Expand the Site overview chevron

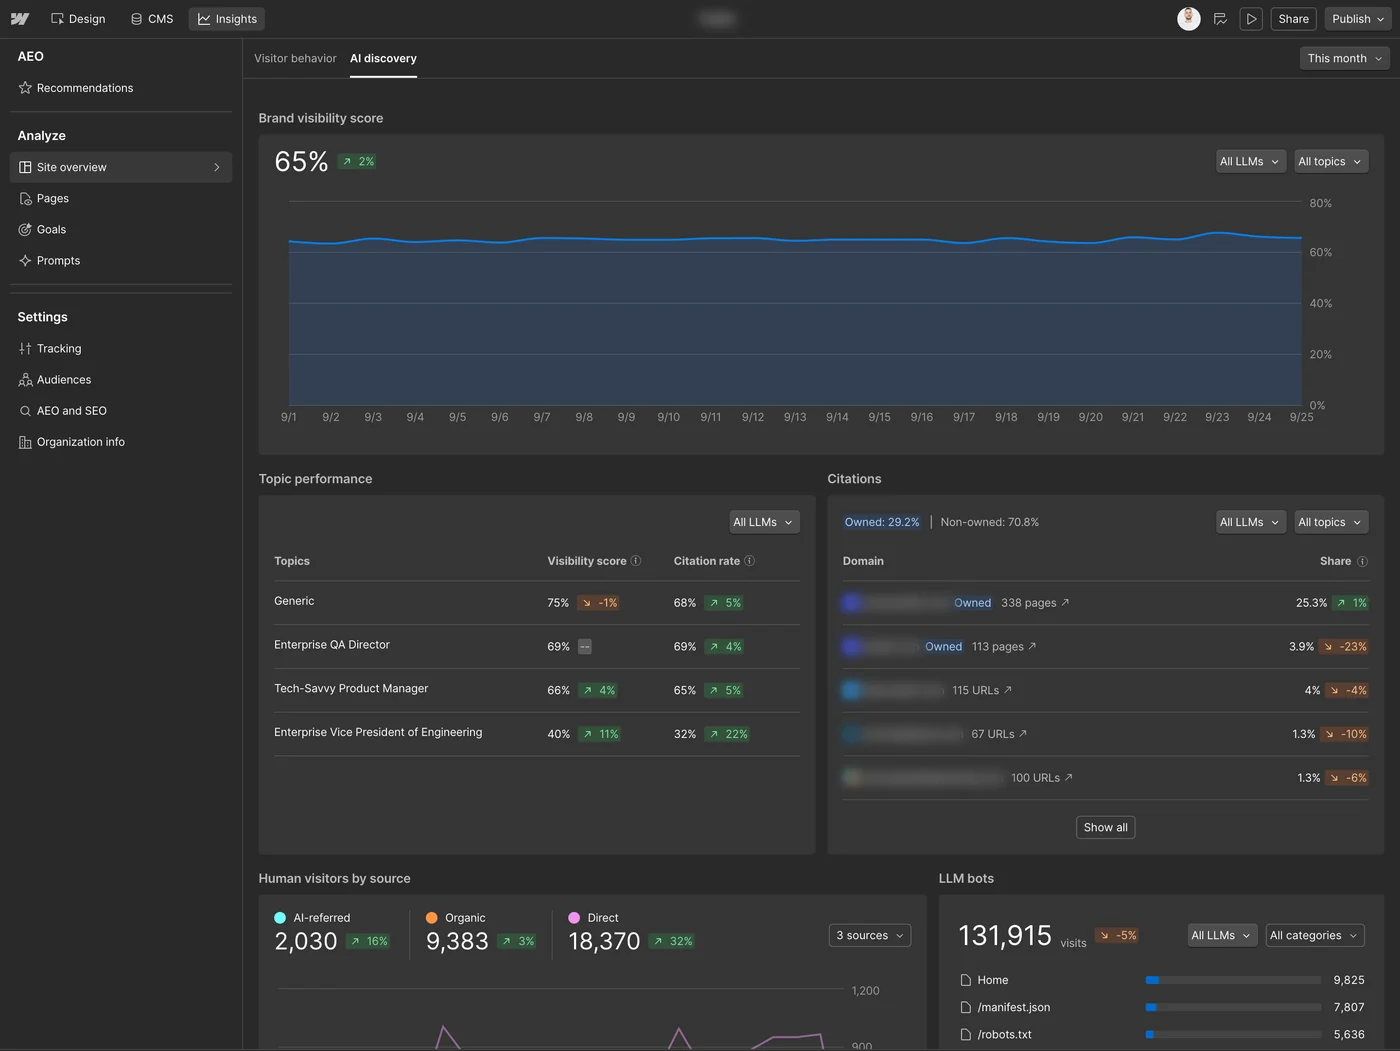(217, 167)
